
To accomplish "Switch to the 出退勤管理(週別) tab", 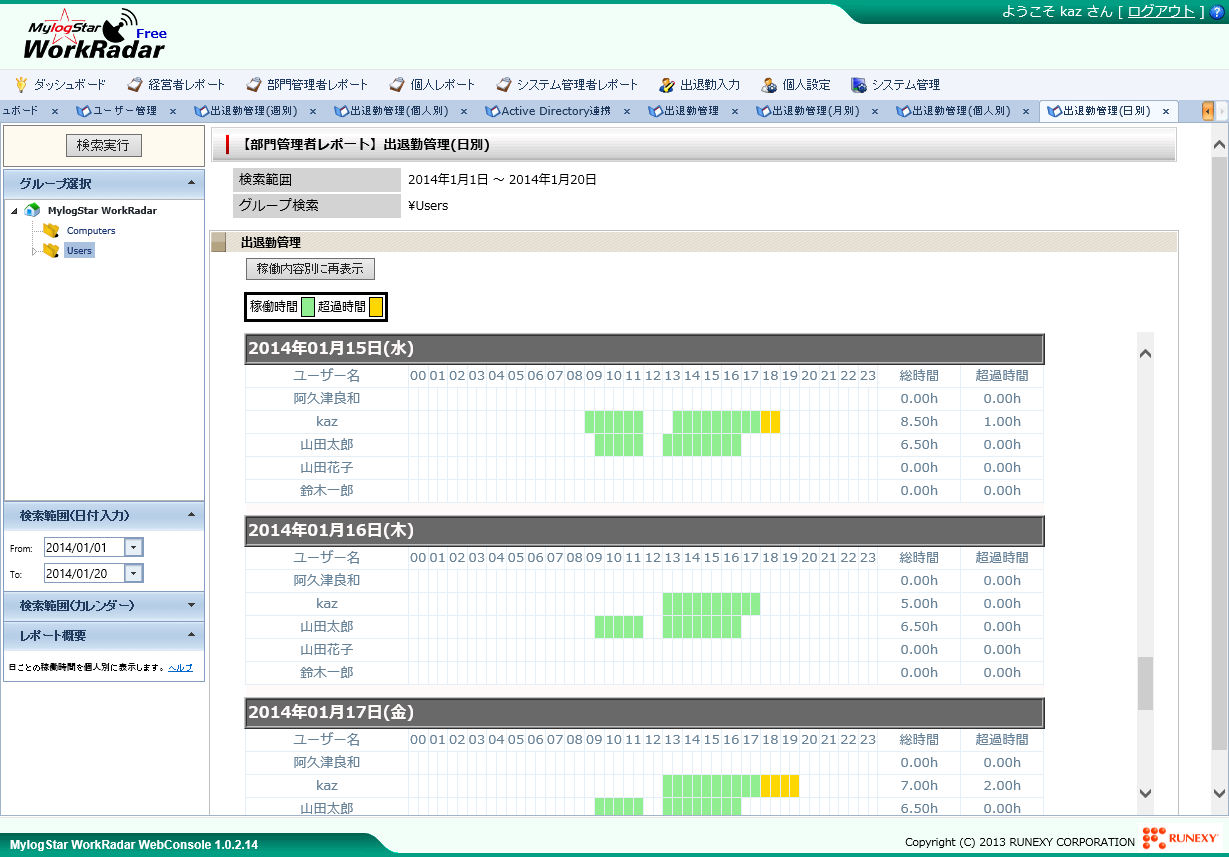I will 253,111.
